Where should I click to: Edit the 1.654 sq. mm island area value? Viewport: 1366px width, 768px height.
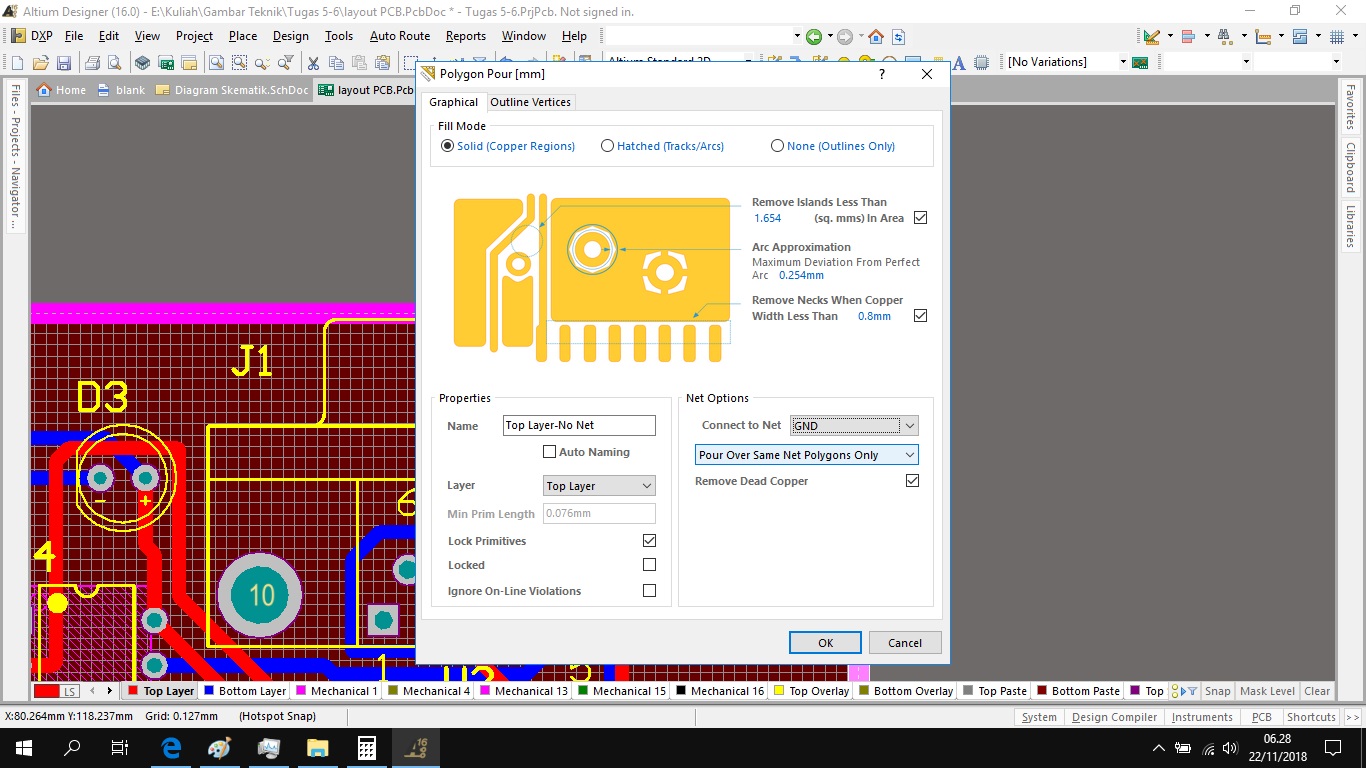768,218
